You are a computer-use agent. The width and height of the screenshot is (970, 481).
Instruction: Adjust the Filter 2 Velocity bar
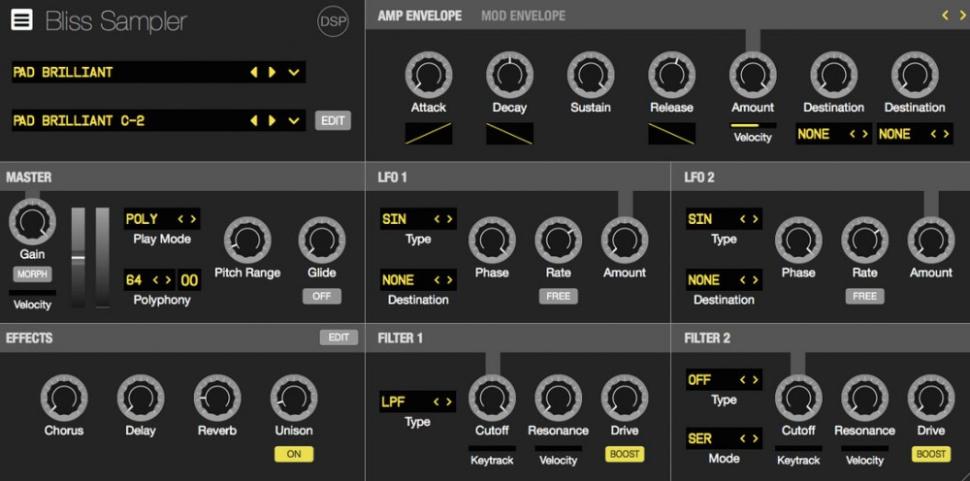point(865,448)
